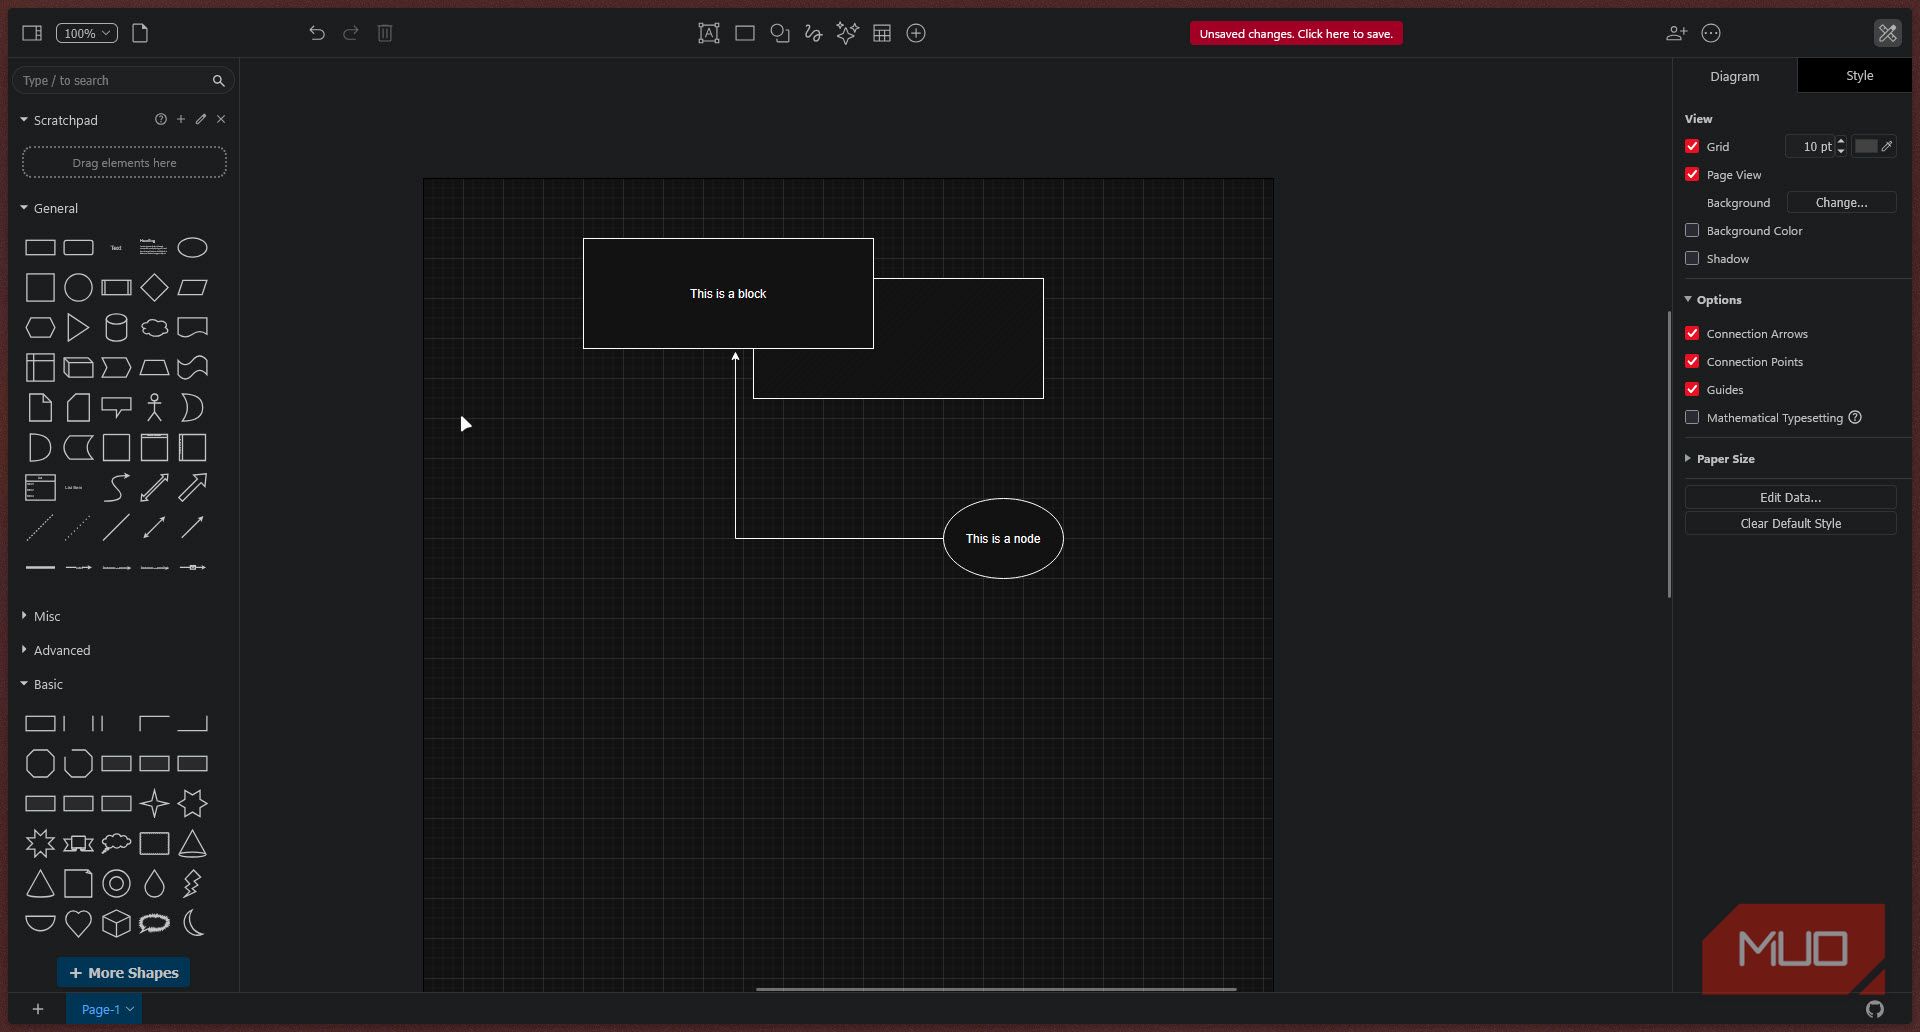Click the search magnifier icon
1920x1032 pixels.
point(219,80)
